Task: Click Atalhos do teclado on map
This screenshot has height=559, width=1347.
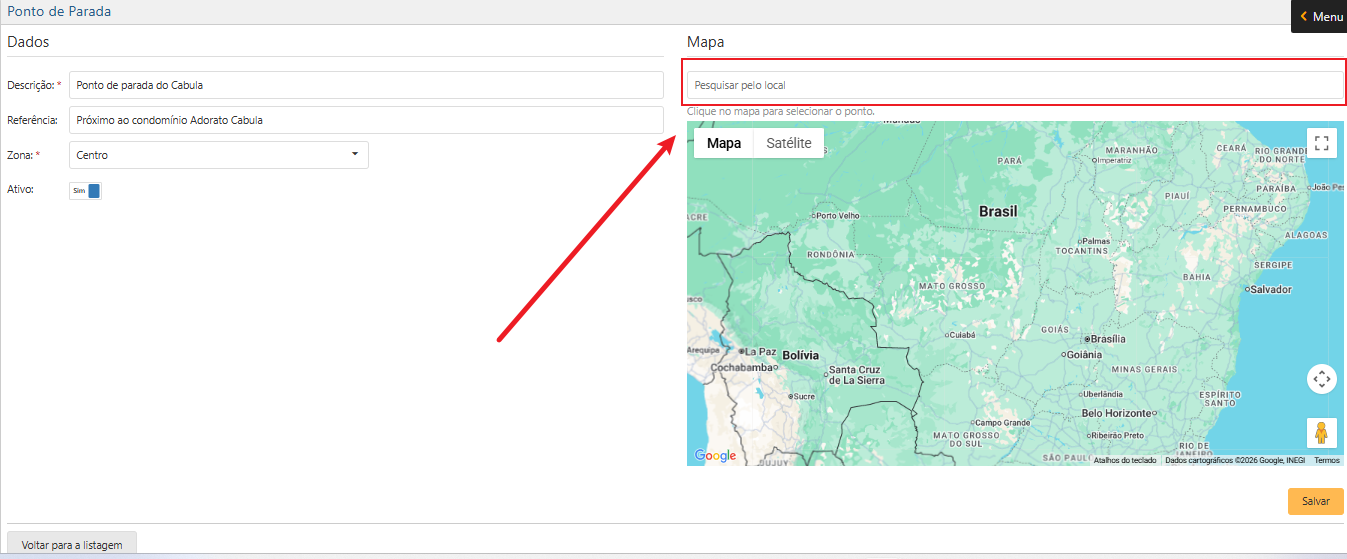Action: pyautogui.click(x=1124, y=460)
